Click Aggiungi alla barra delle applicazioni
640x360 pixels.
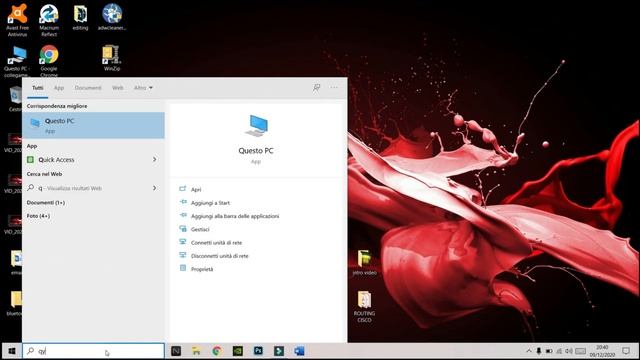point(235,216)
